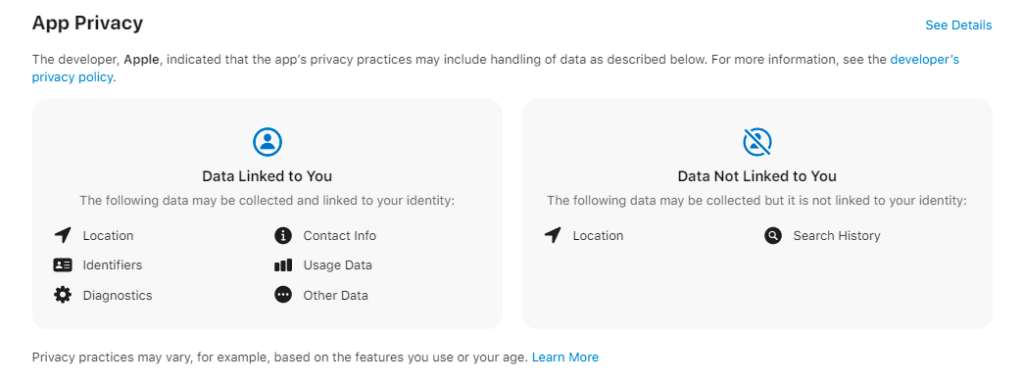Open the See Details link
Image resolution: width=1024 pixels, height=383 pixels.
[958, 25]
